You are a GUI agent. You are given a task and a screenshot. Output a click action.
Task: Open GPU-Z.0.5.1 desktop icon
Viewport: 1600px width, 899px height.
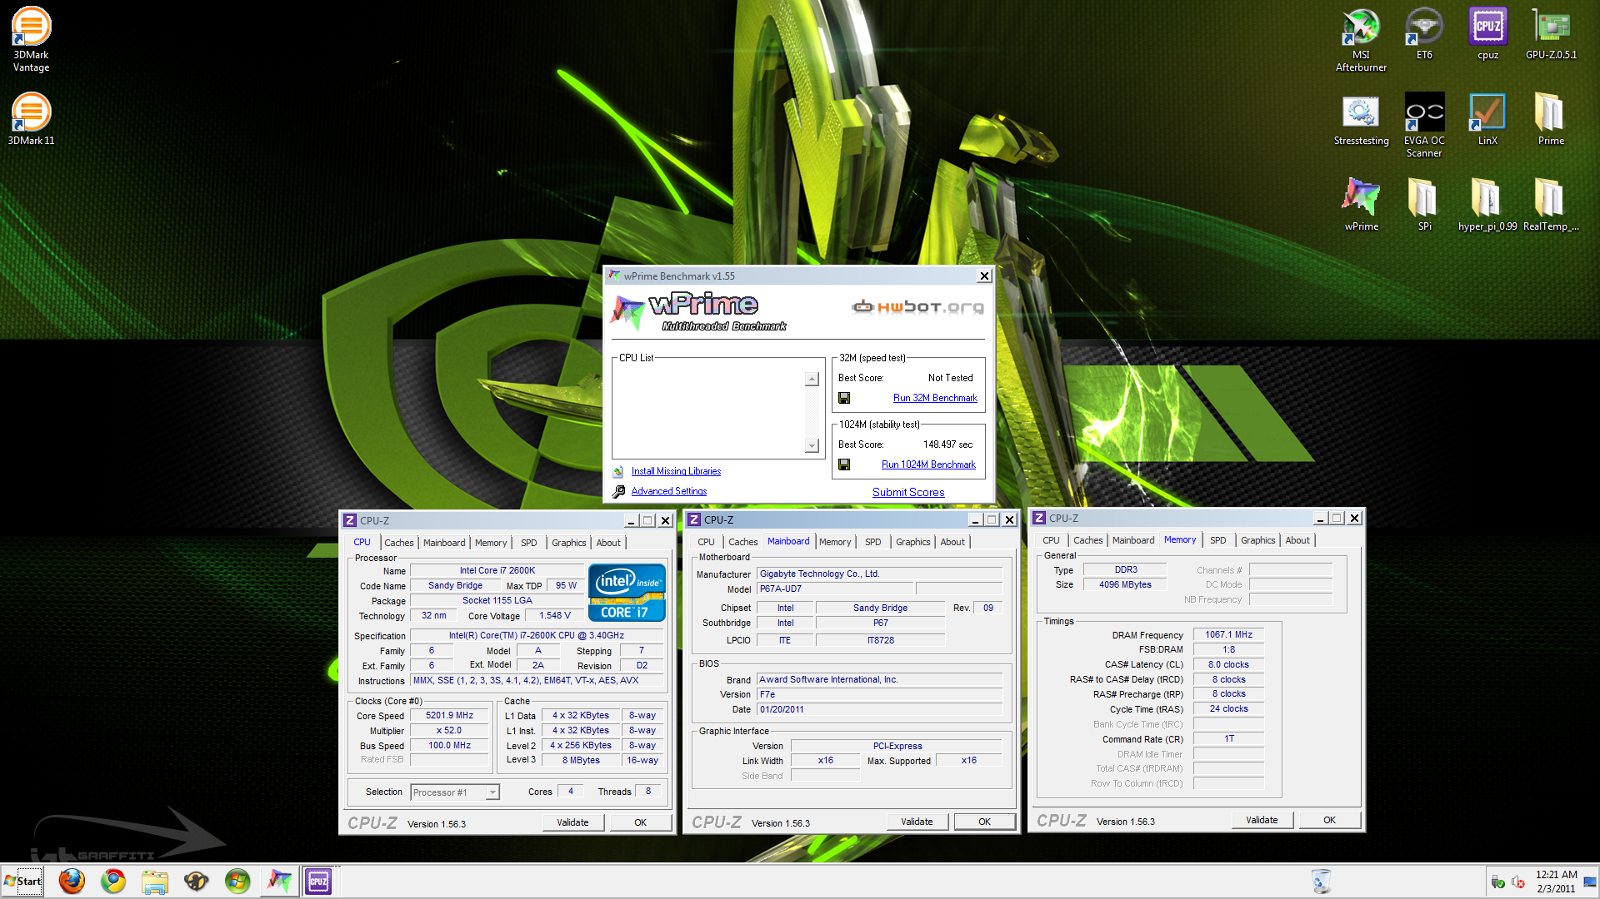click(x=1551, y=33)
